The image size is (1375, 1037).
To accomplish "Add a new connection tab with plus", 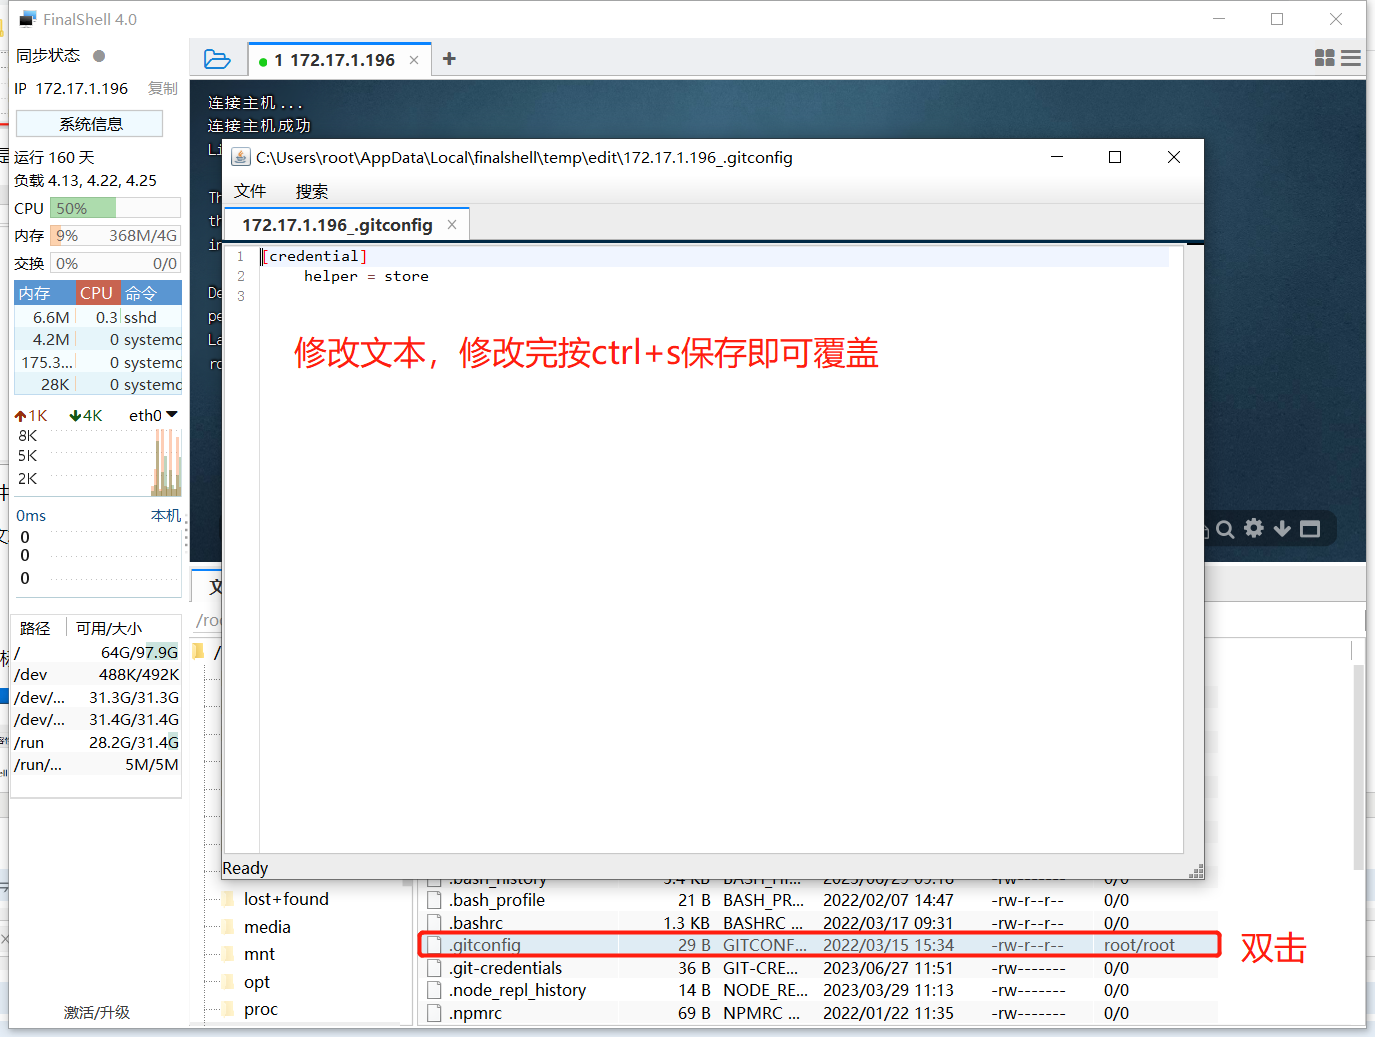I will [449, 59].
